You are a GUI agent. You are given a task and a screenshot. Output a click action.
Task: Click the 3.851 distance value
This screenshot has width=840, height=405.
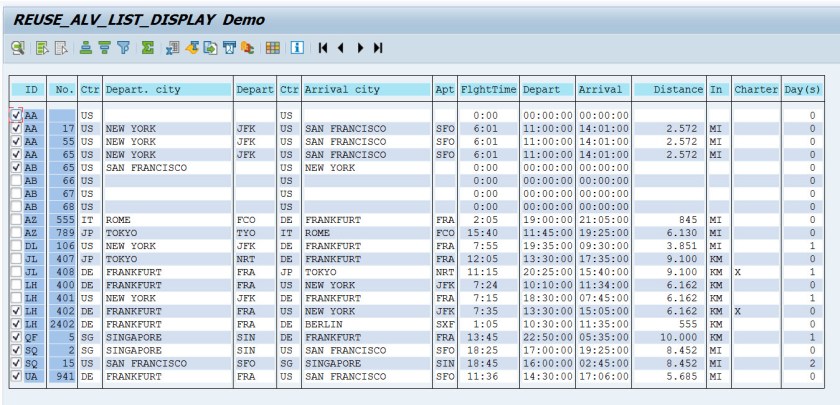point(681,246)
